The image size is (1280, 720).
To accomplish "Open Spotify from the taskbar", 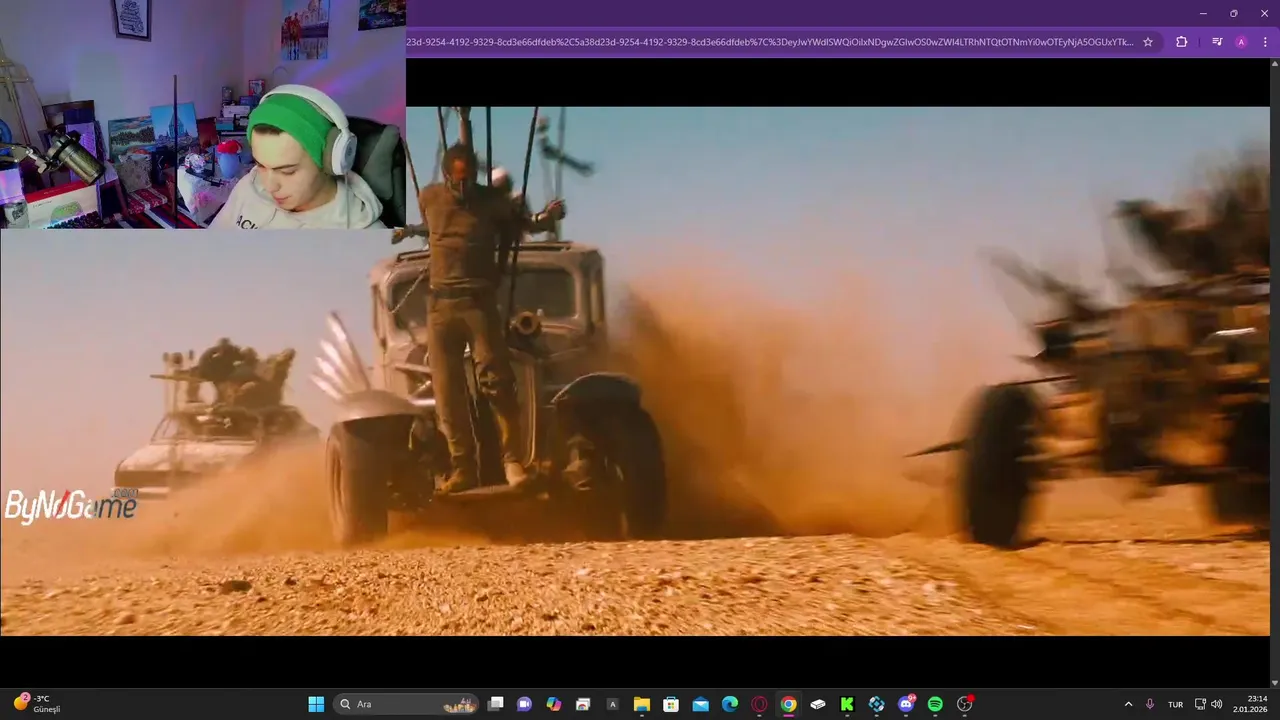I will coord(935,704).
